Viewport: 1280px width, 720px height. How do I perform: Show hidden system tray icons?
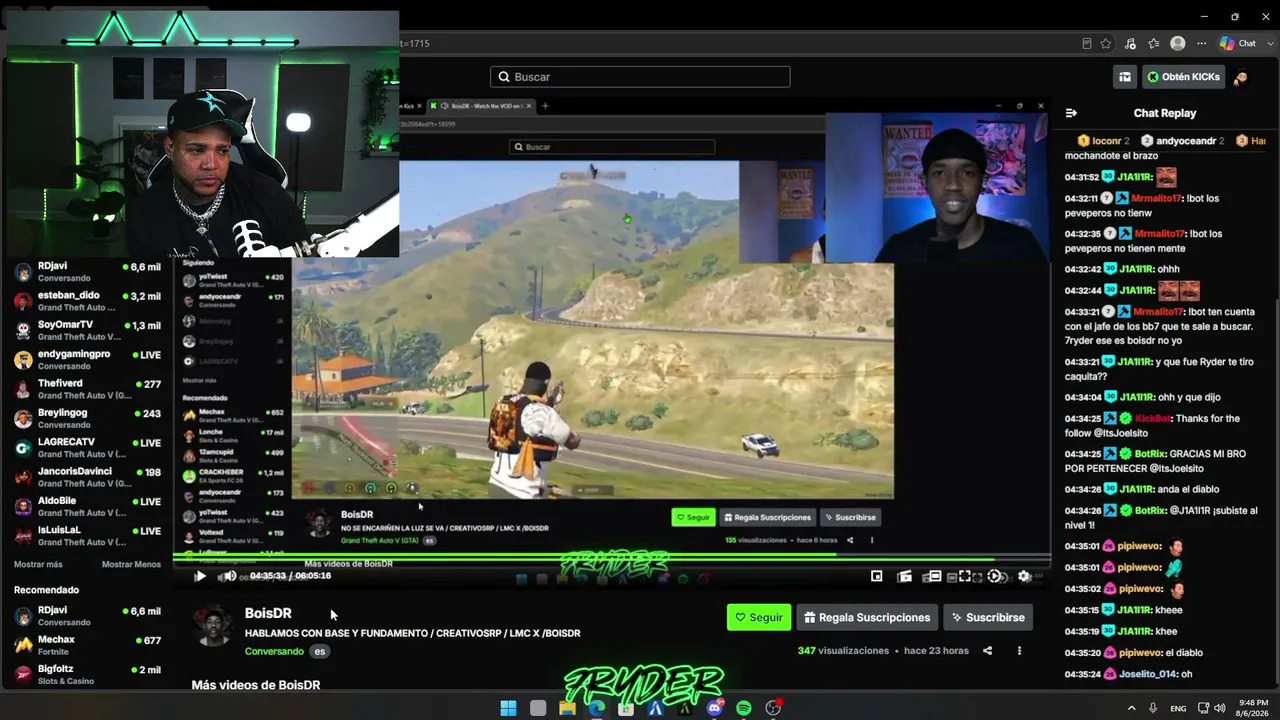1132,708
